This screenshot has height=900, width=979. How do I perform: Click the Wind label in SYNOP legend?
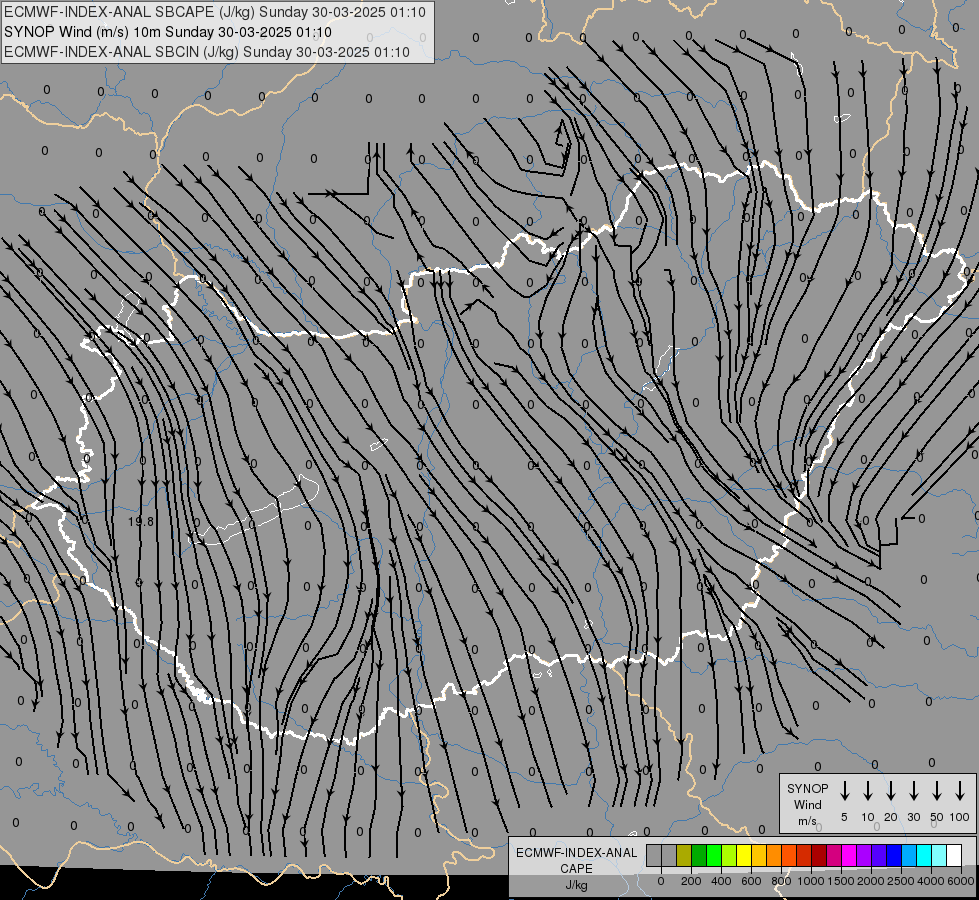pos(807,804)
